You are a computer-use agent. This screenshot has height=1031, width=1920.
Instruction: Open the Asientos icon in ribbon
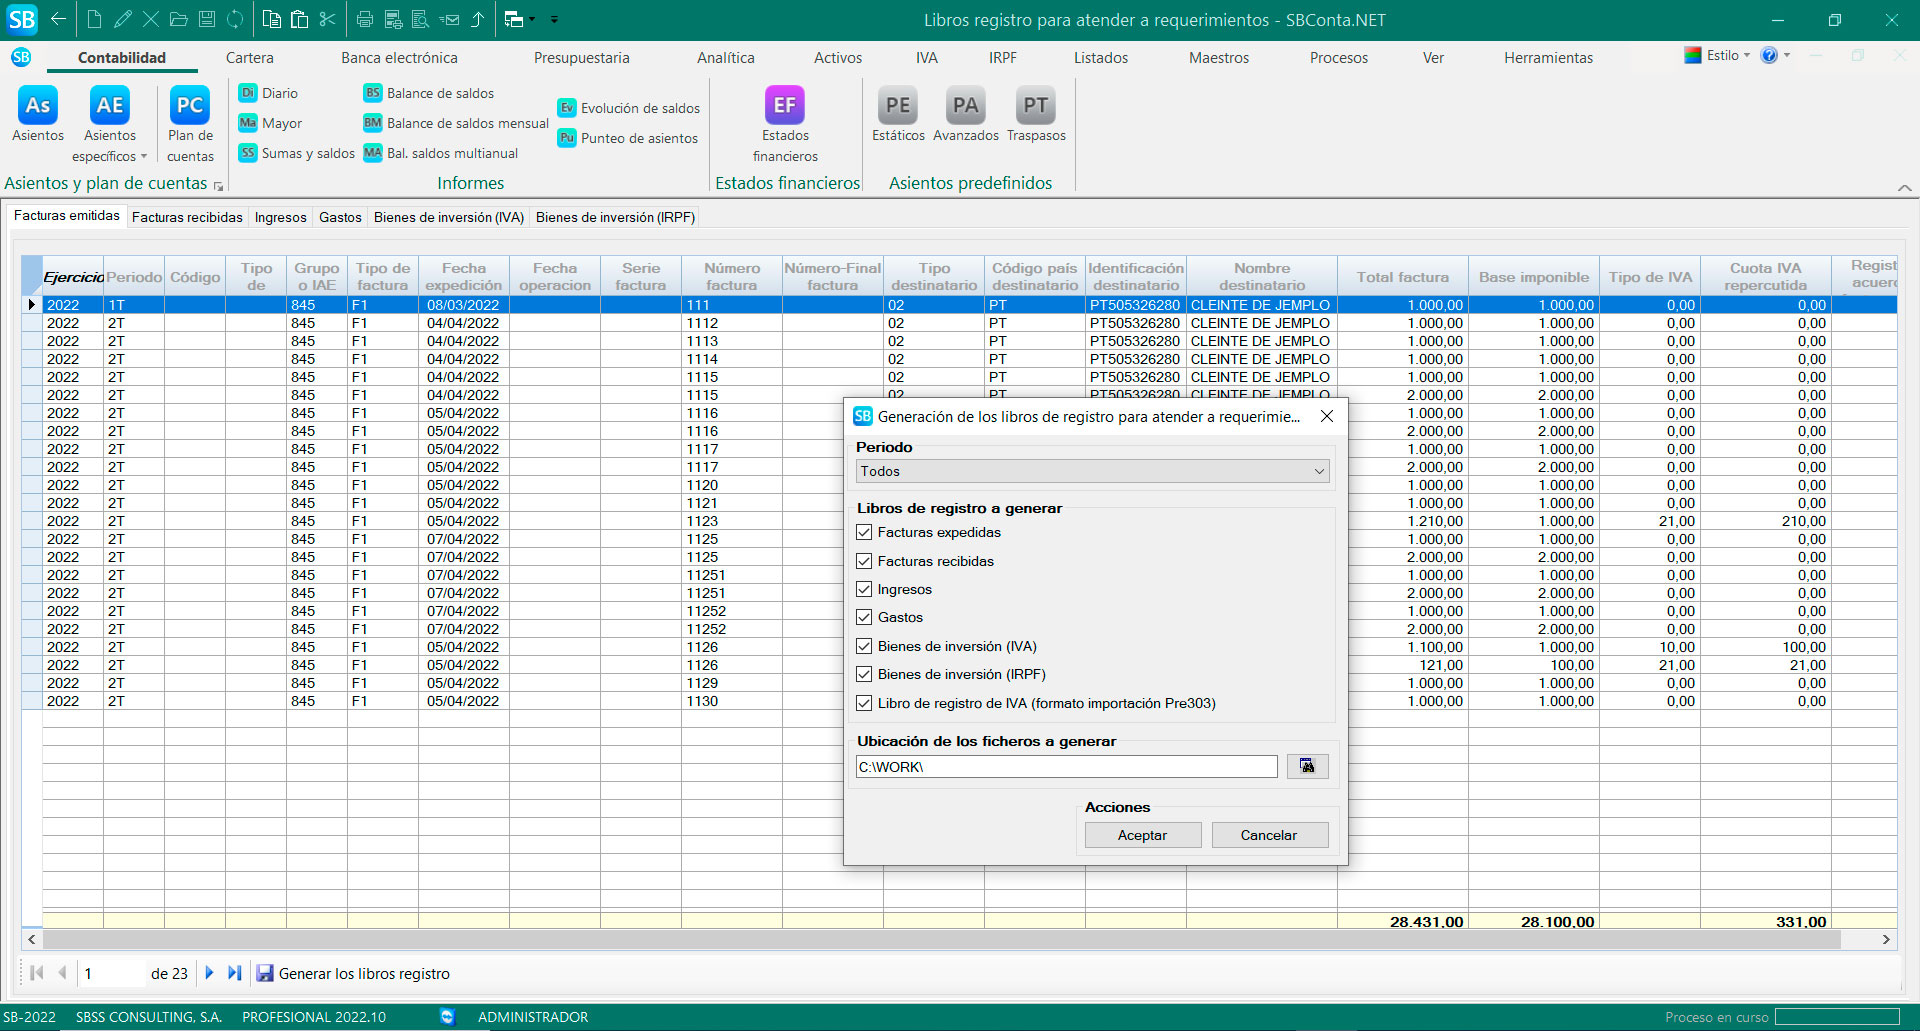[x=38, y=106]
